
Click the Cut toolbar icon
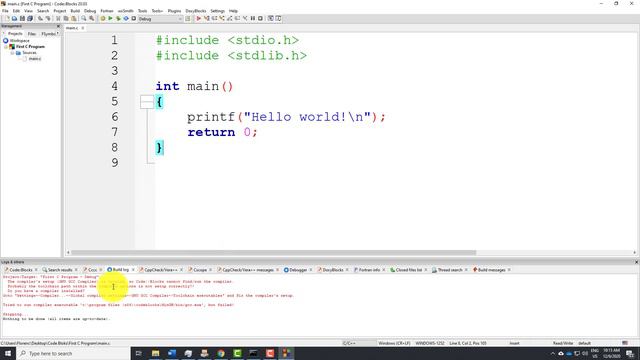point(58,18)
